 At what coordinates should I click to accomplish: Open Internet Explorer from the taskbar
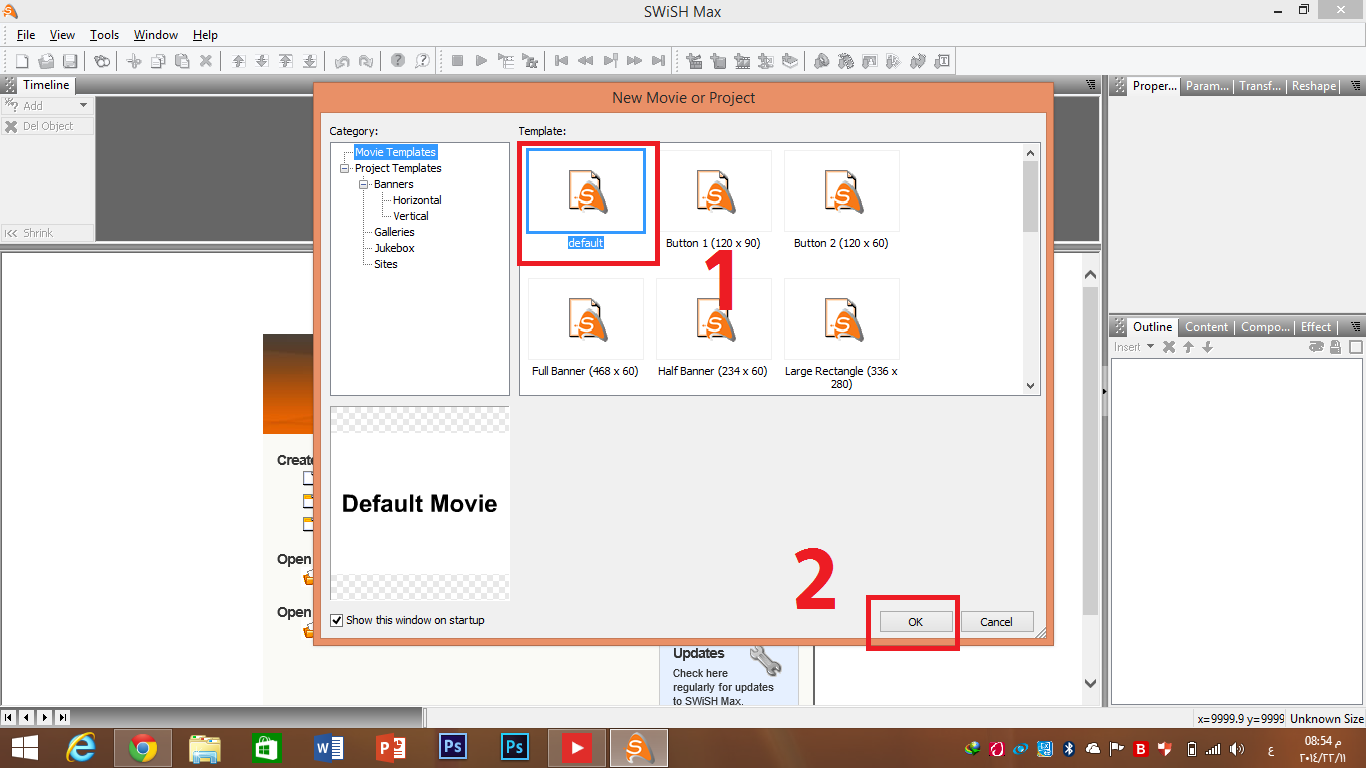81,748
